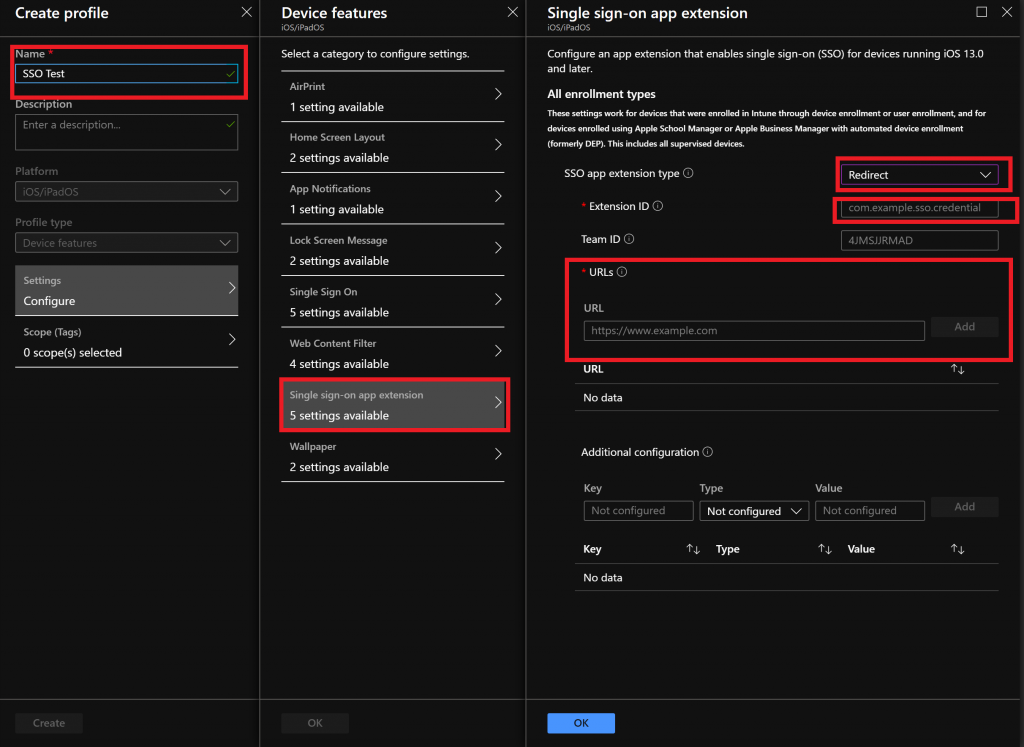Click Add button next to URL field
Screen dimensions: 1024x747
coord(964,327)
